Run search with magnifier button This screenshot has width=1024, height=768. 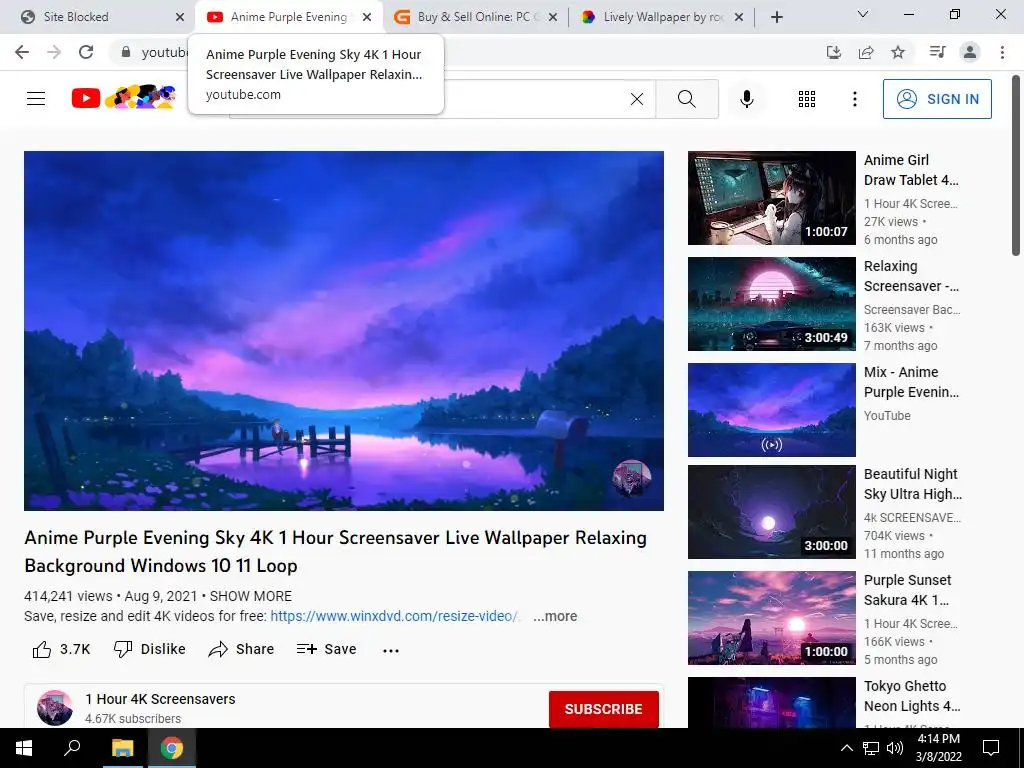pos(686,99)
